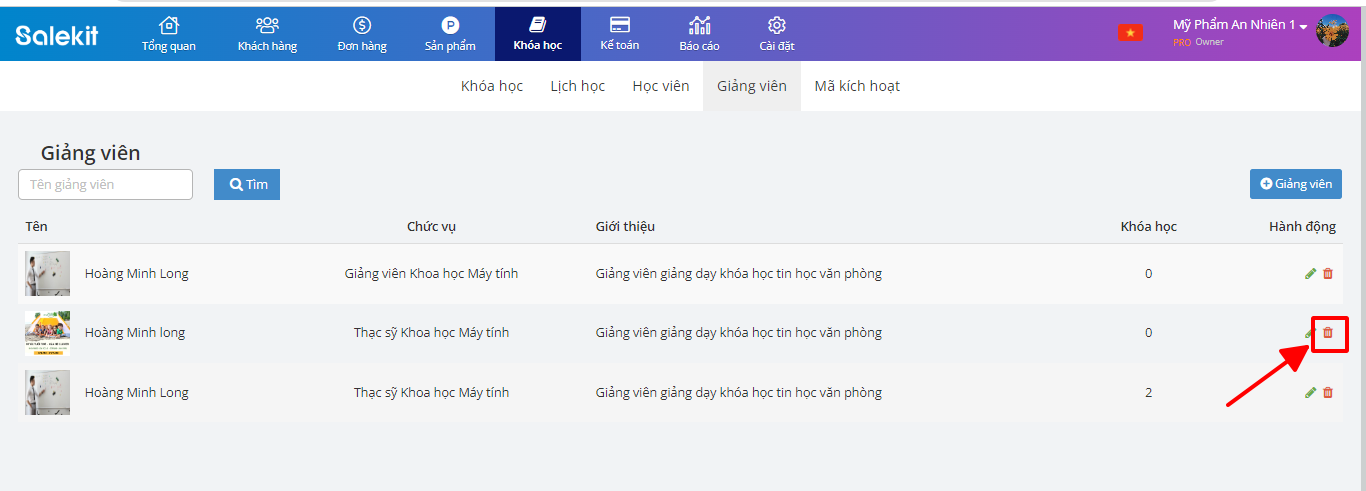Image resolution: width=1366 pixels, height=491 pixels.
Task: Open the Cài đặt settings gear
Action: (x=777, y=26)
